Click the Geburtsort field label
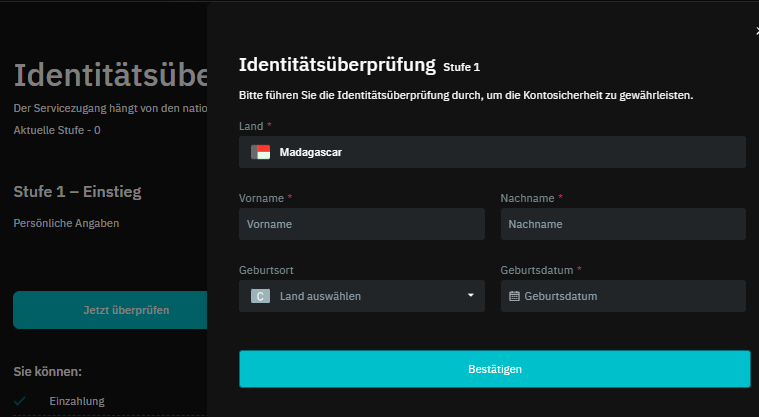Viewport: 759px width, 417px height. pyautogui.click(x=266, y=270)
